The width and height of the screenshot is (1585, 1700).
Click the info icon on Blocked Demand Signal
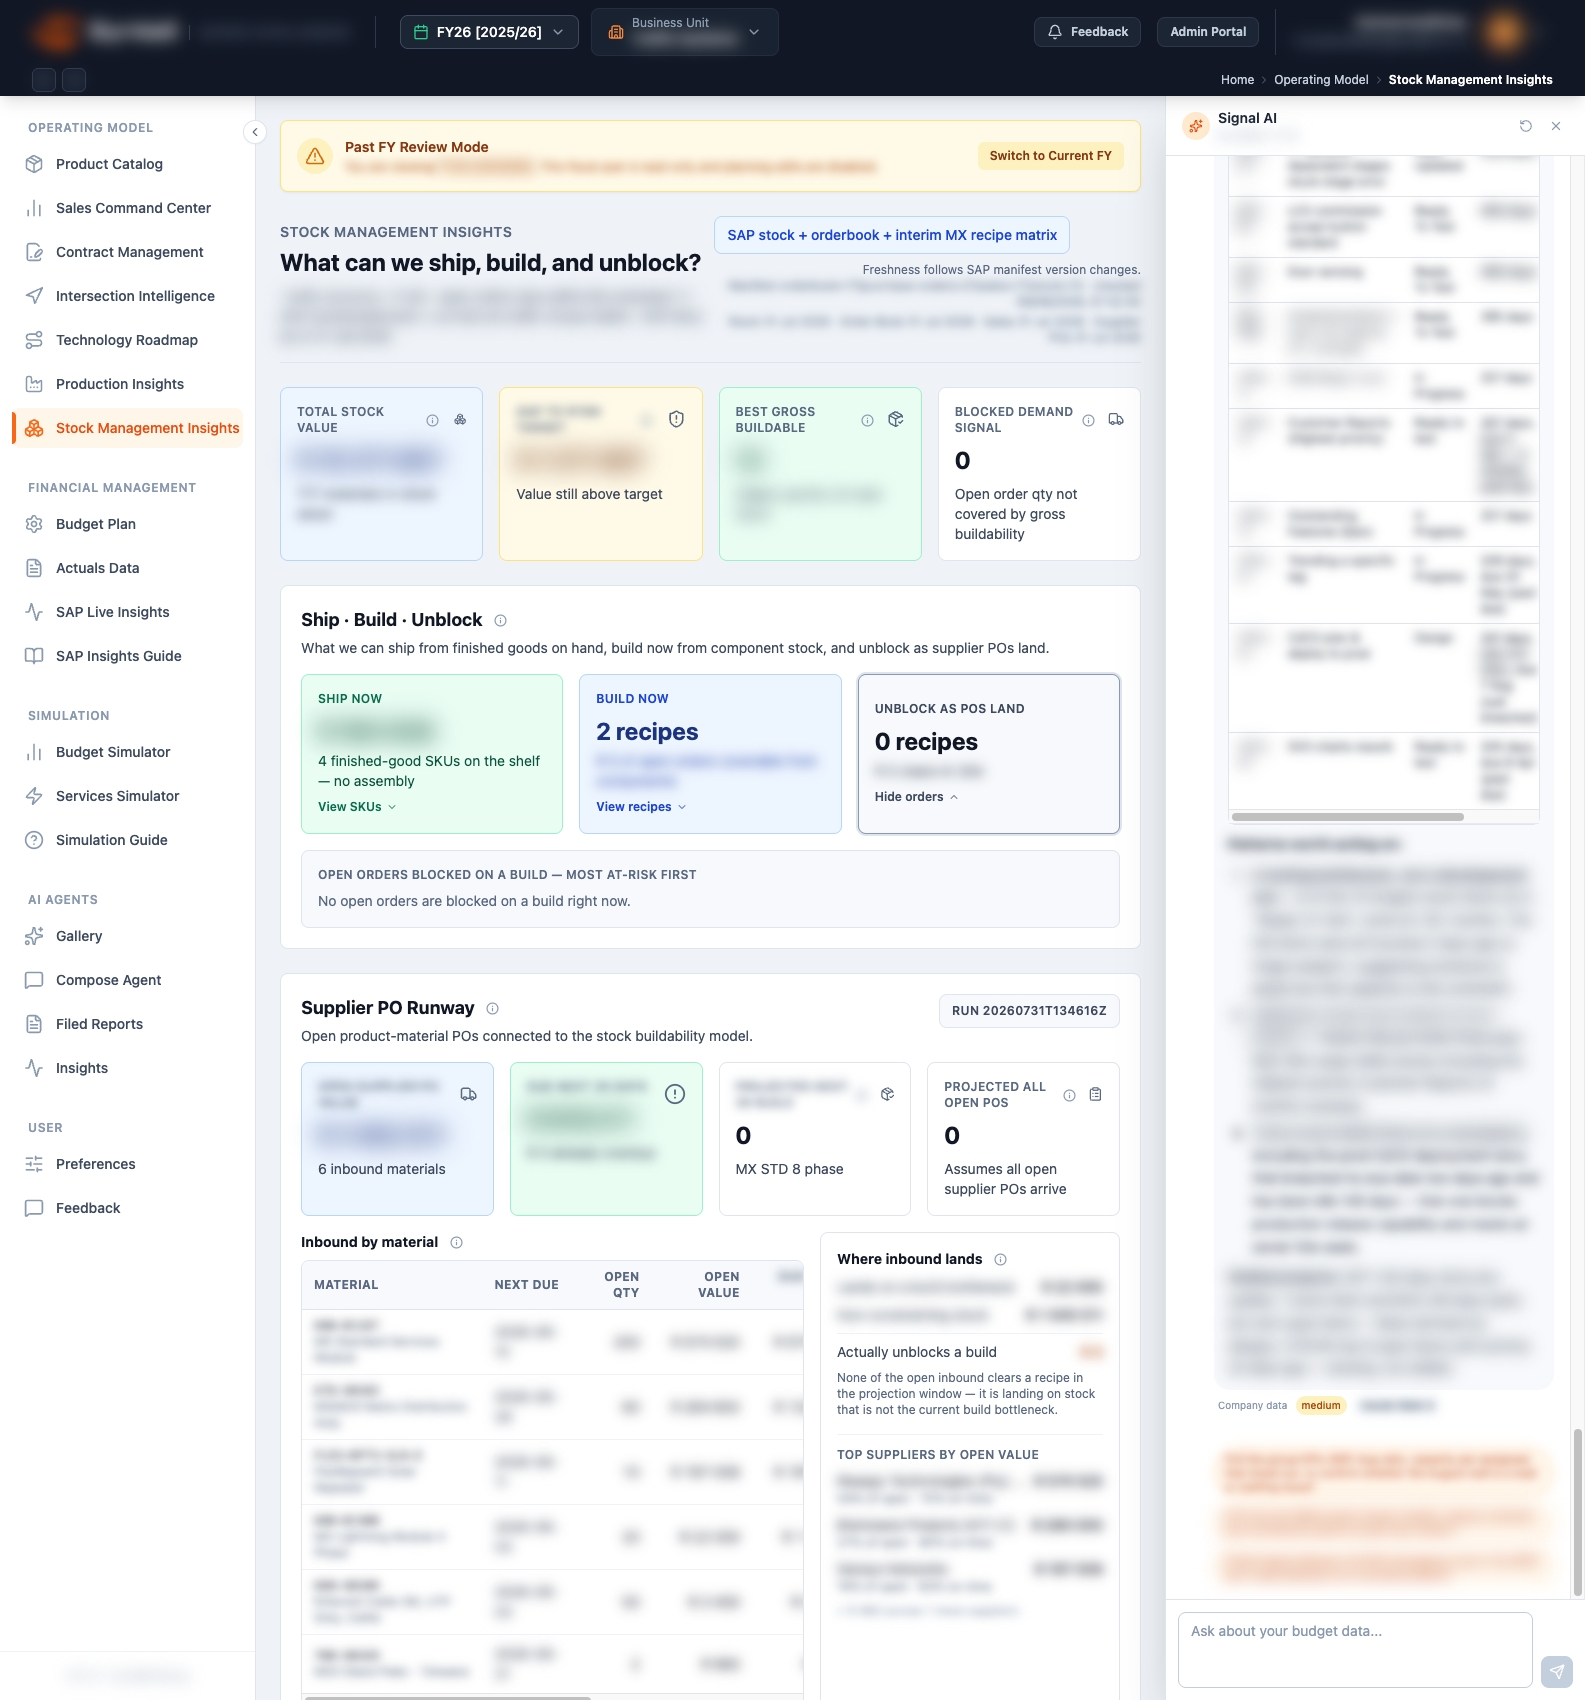(x=1089, y=421)
